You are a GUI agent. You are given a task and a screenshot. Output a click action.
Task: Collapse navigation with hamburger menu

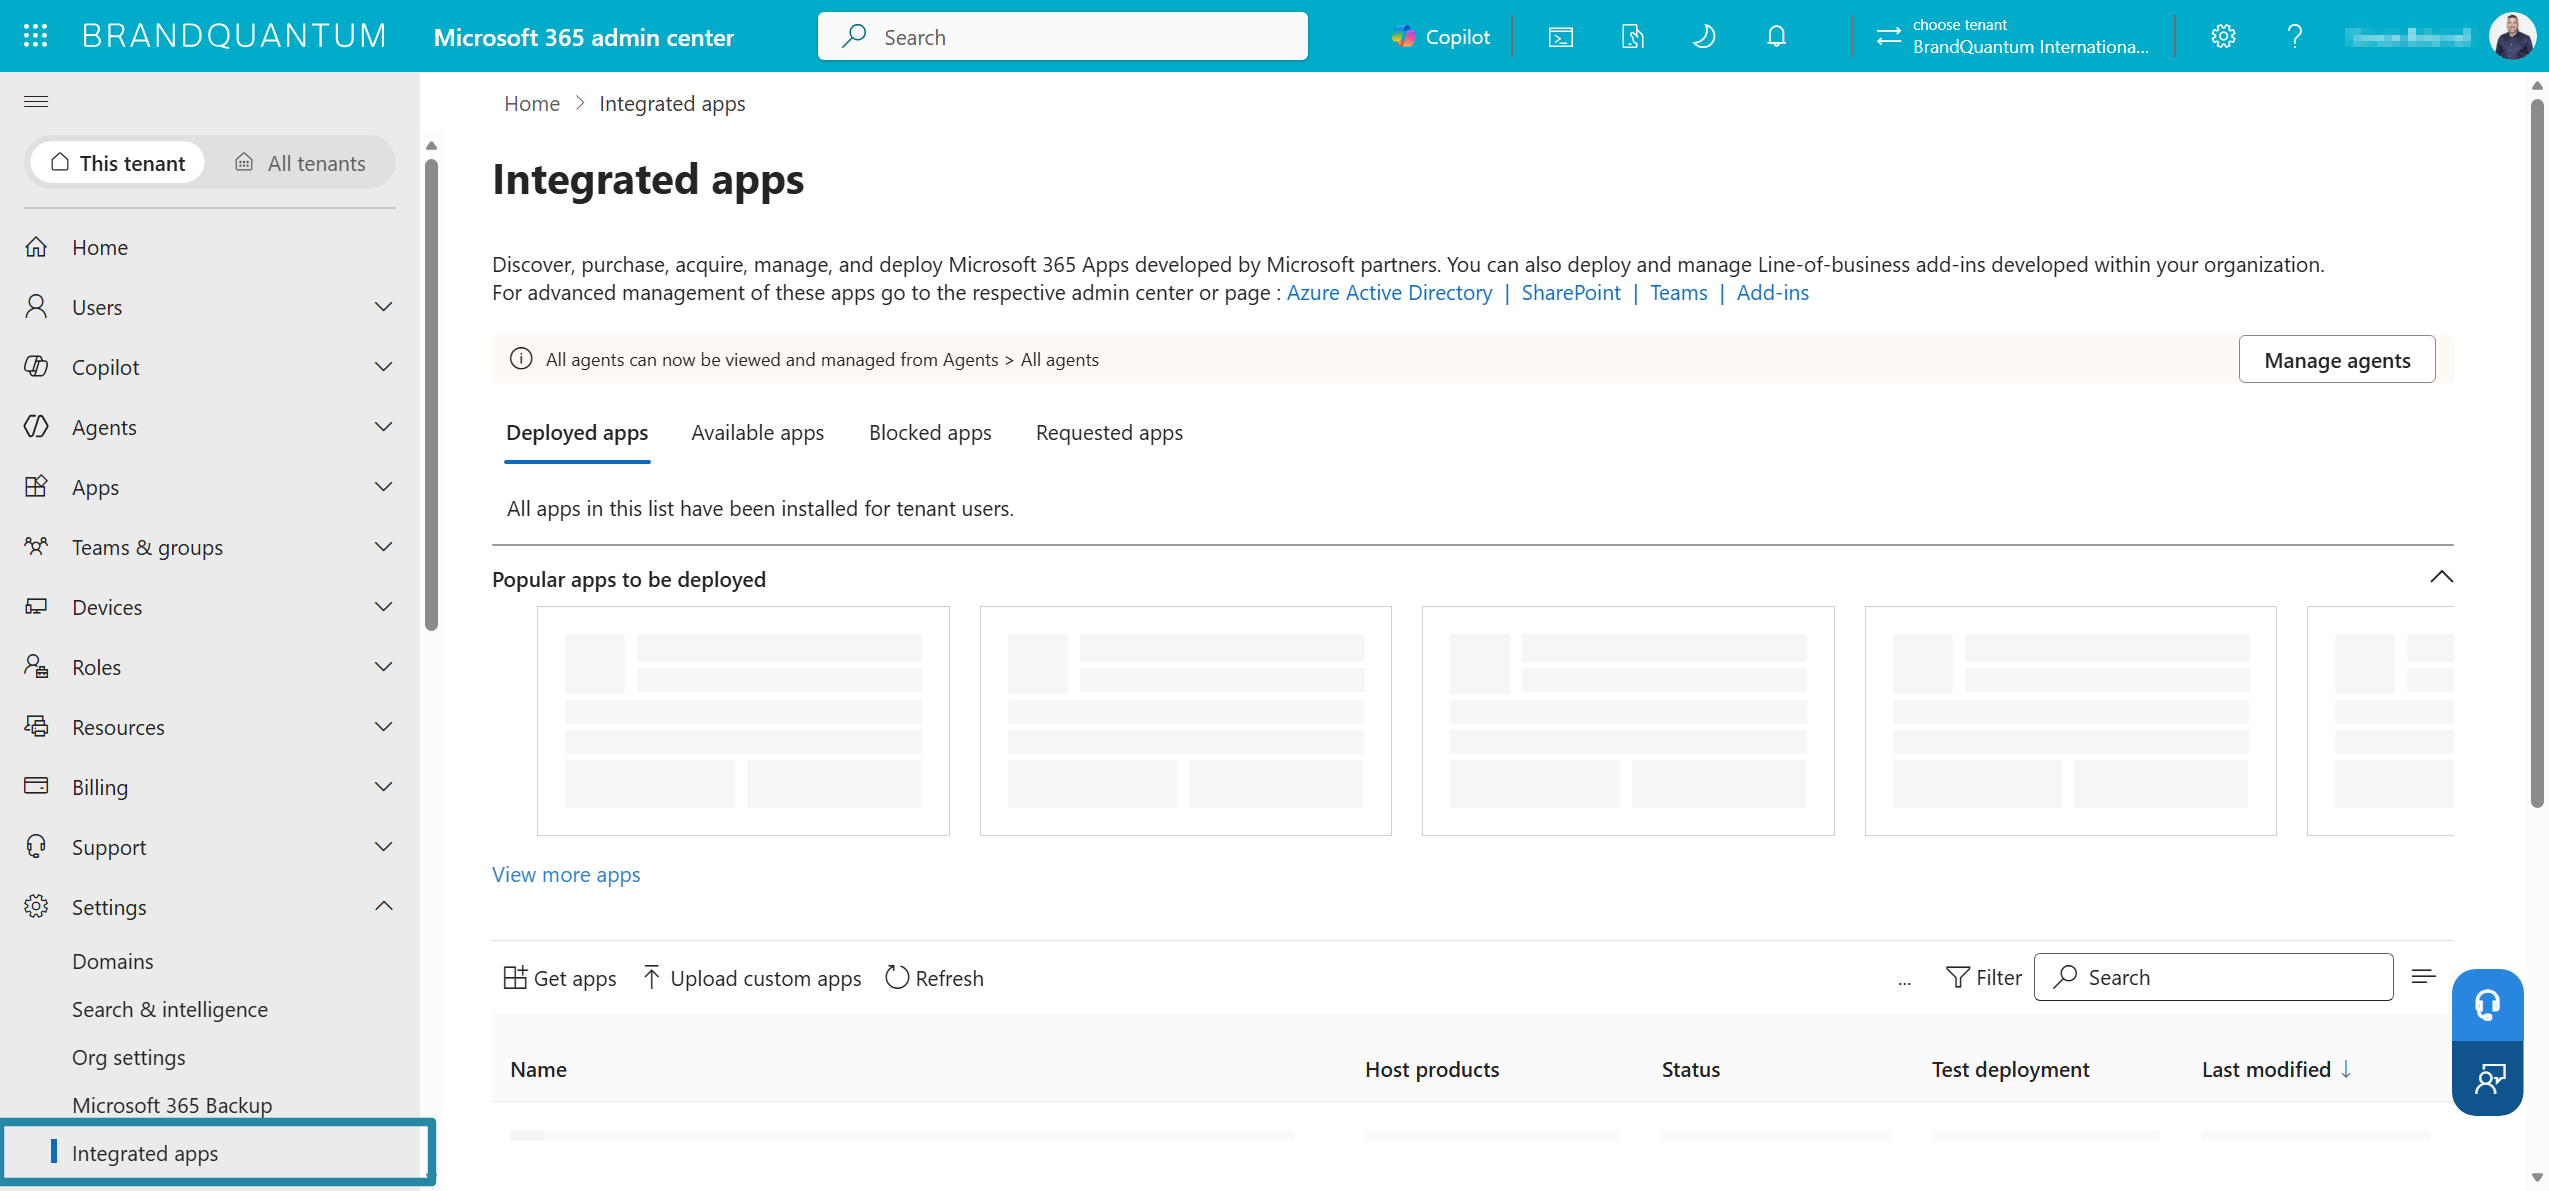tap(36, 101)
